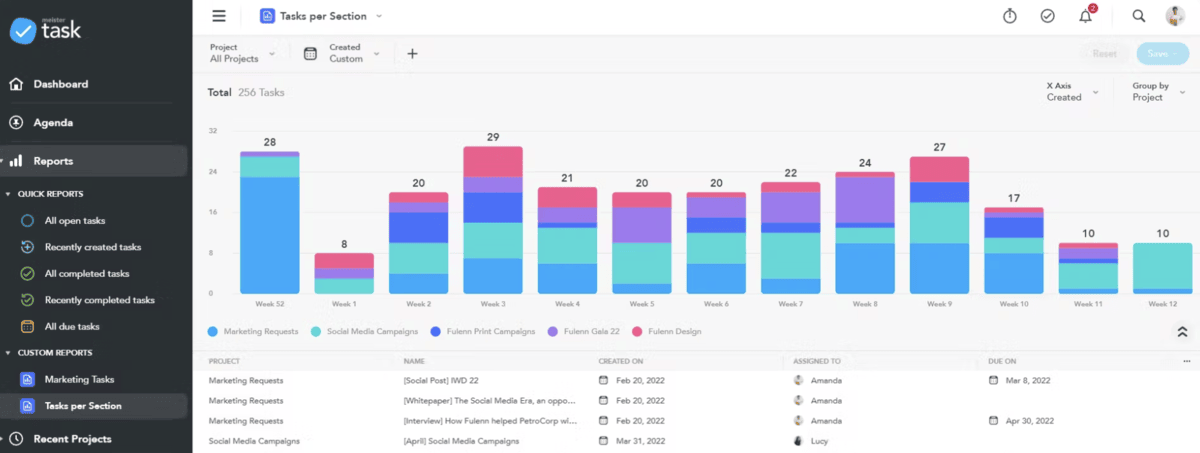The height and width of the screenshot is (453, 1200).
Task: Open the user profile avatar
Action: coord(1175,16)
